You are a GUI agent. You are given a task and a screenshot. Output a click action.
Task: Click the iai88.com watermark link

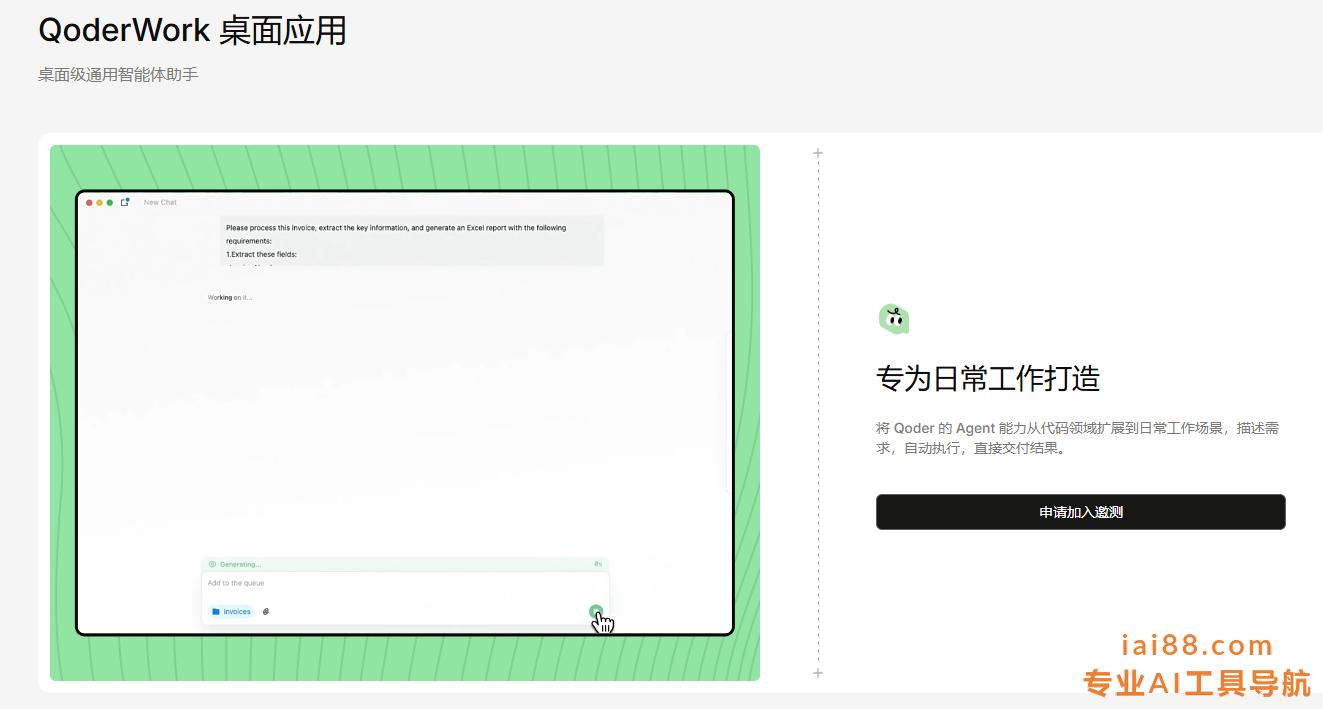[x=1197, y=645]
